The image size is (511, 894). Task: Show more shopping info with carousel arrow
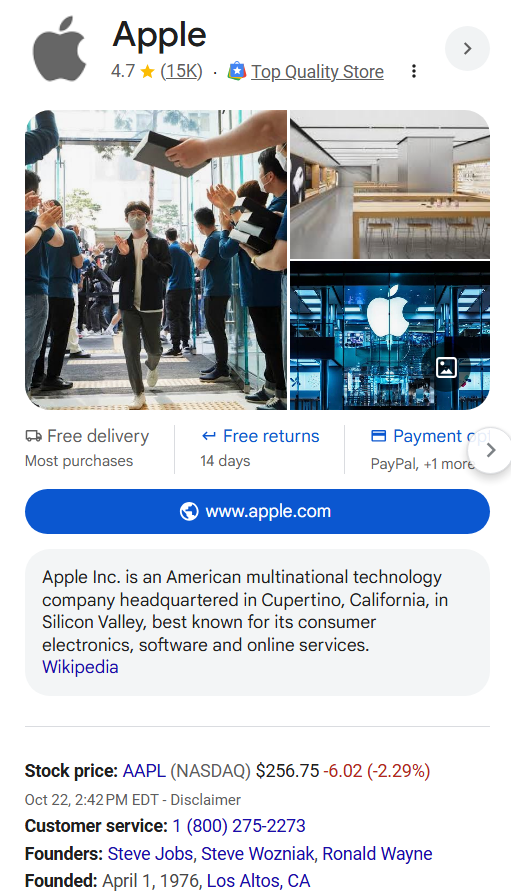[490, 450]
